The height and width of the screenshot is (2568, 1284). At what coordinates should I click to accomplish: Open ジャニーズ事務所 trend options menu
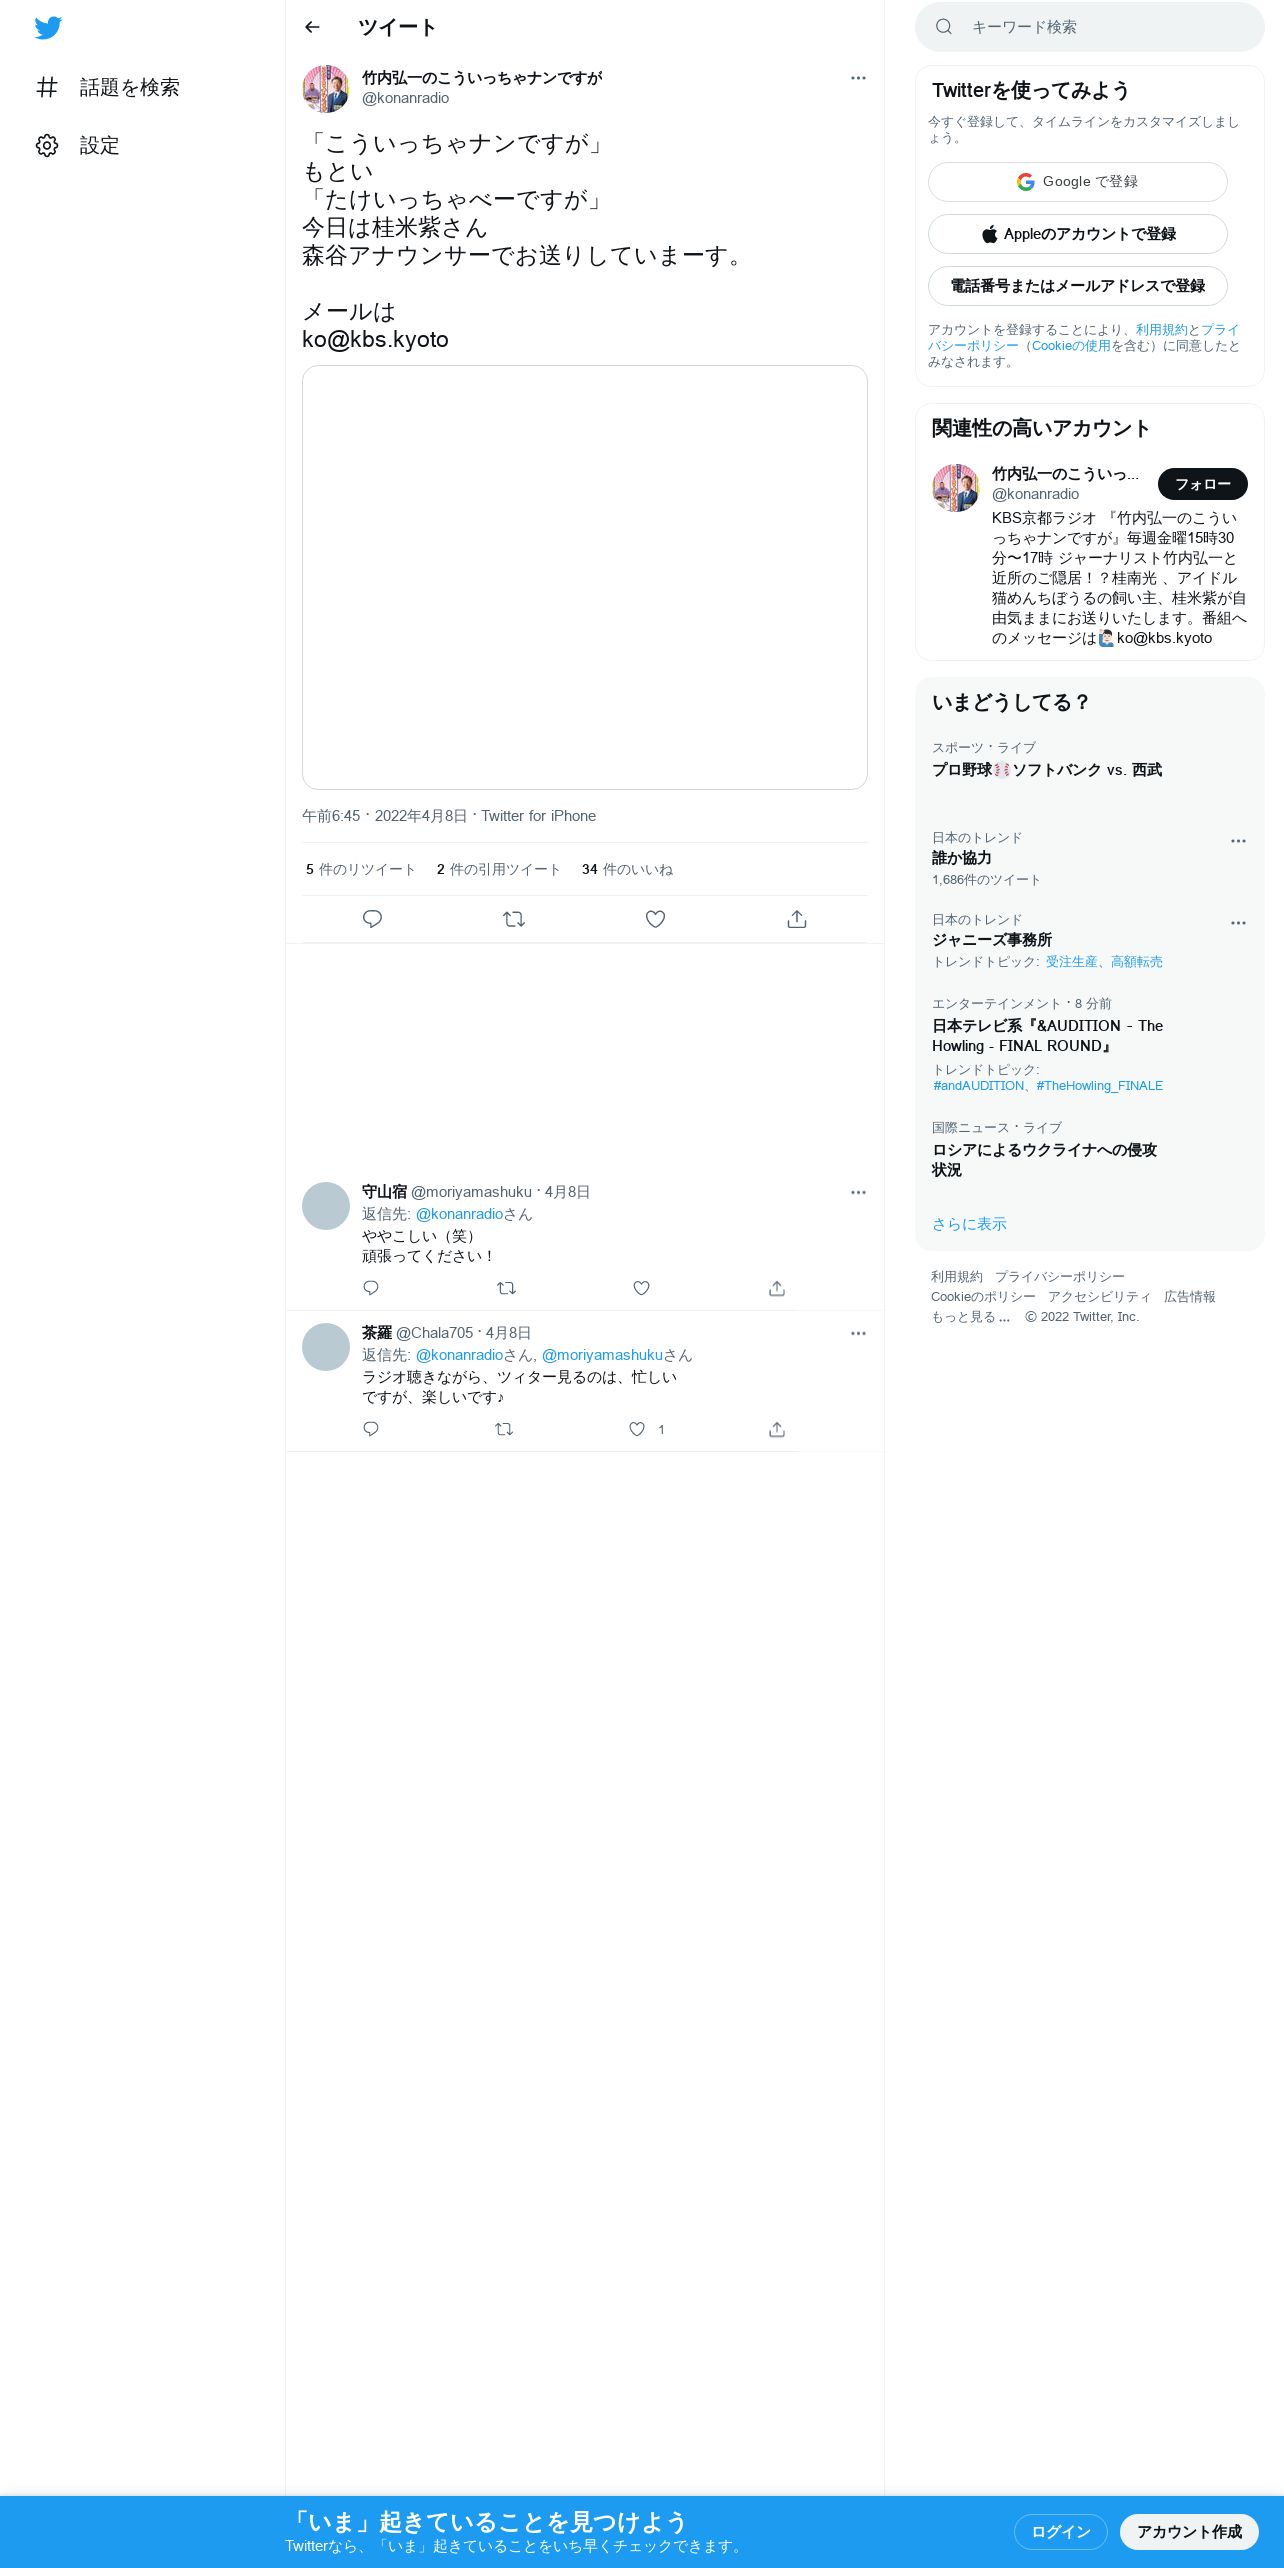(x=1238, y=923)
